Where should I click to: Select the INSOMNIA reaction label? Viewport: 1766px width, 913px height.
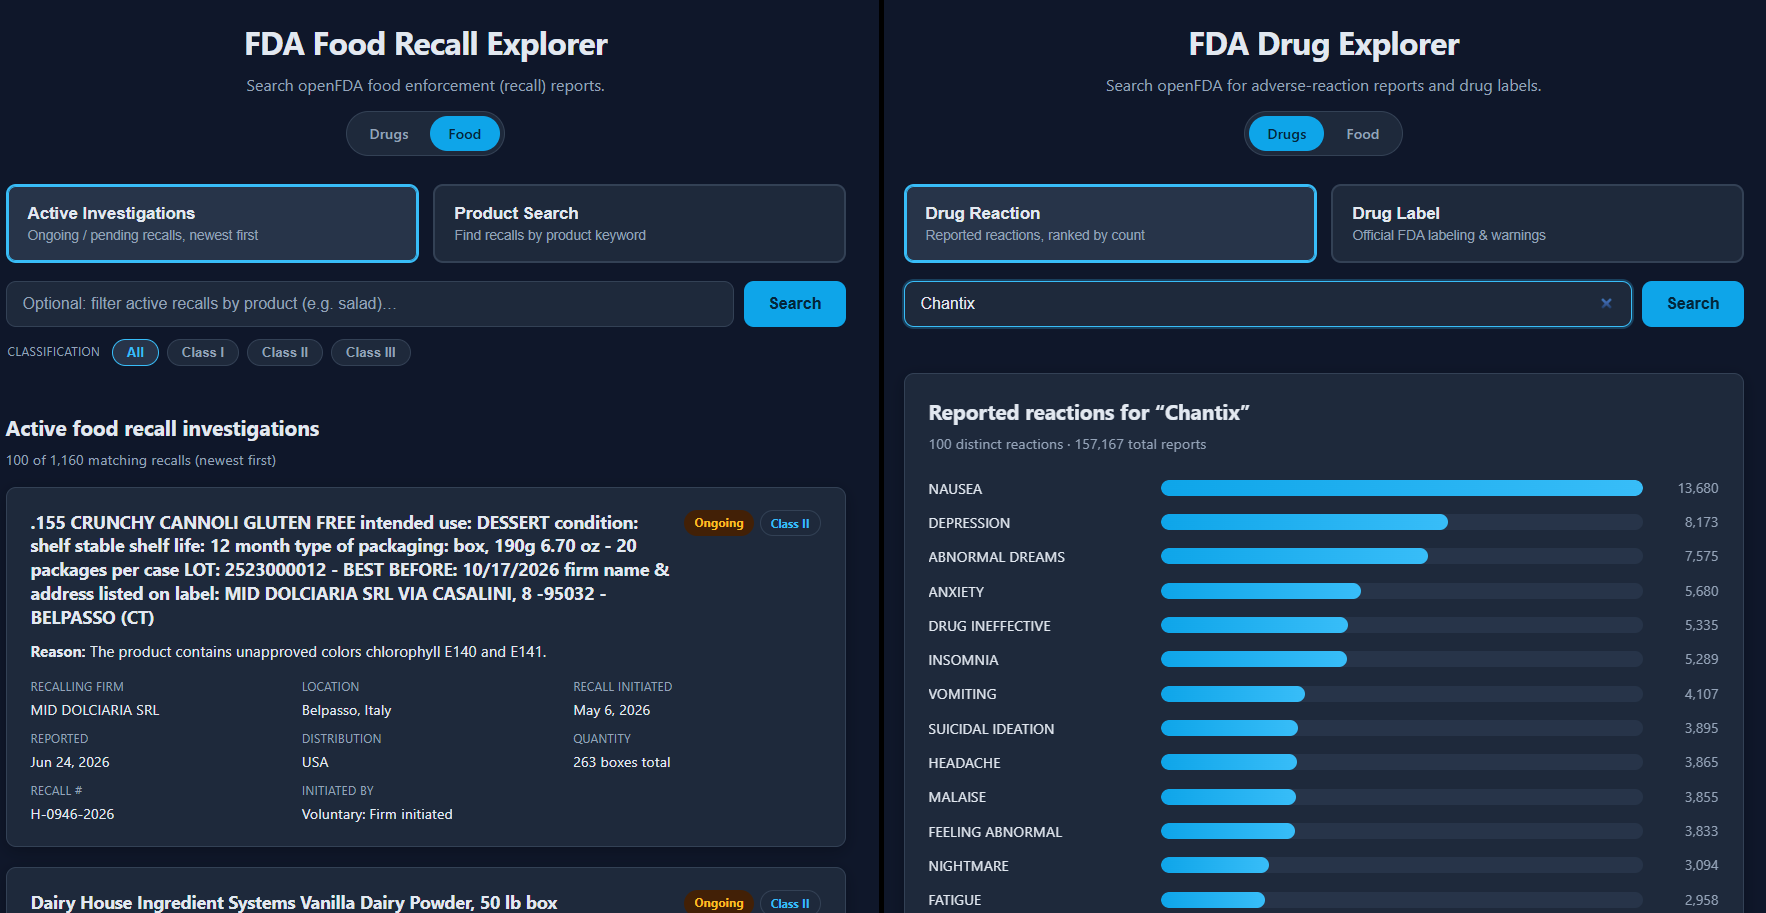click(963, 660)
